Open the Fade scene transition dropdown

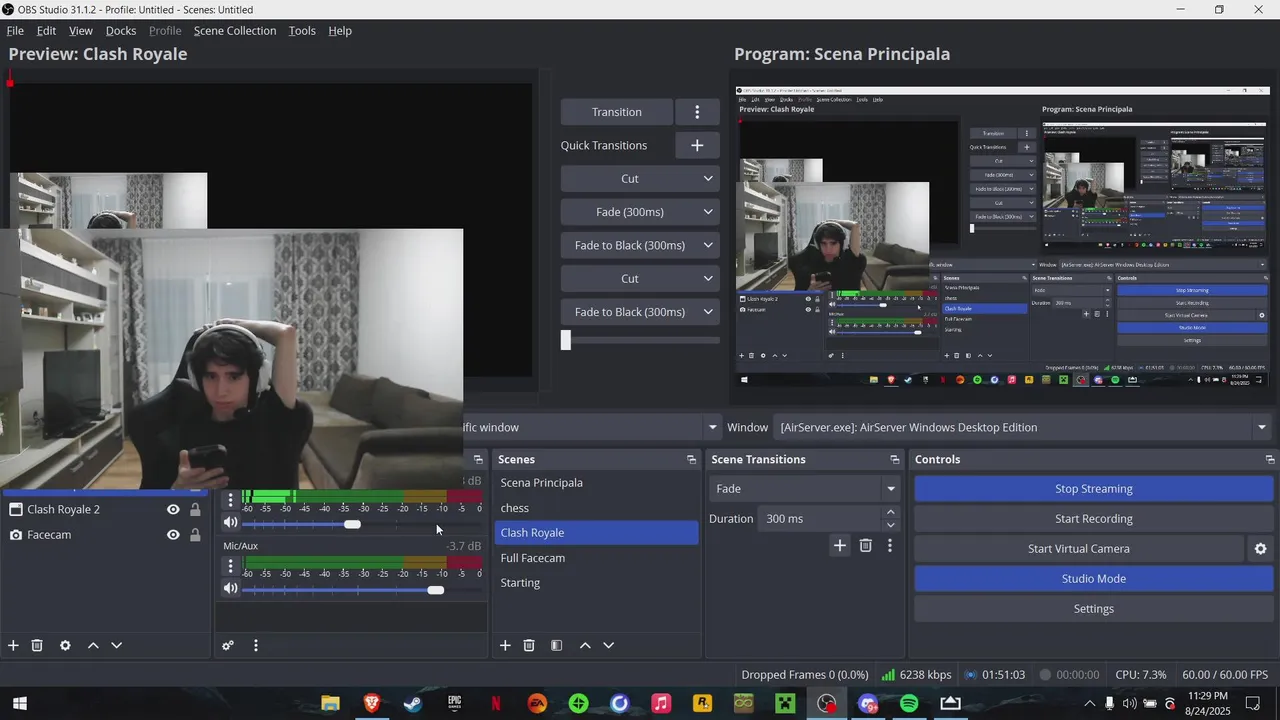tap(804, 489)
